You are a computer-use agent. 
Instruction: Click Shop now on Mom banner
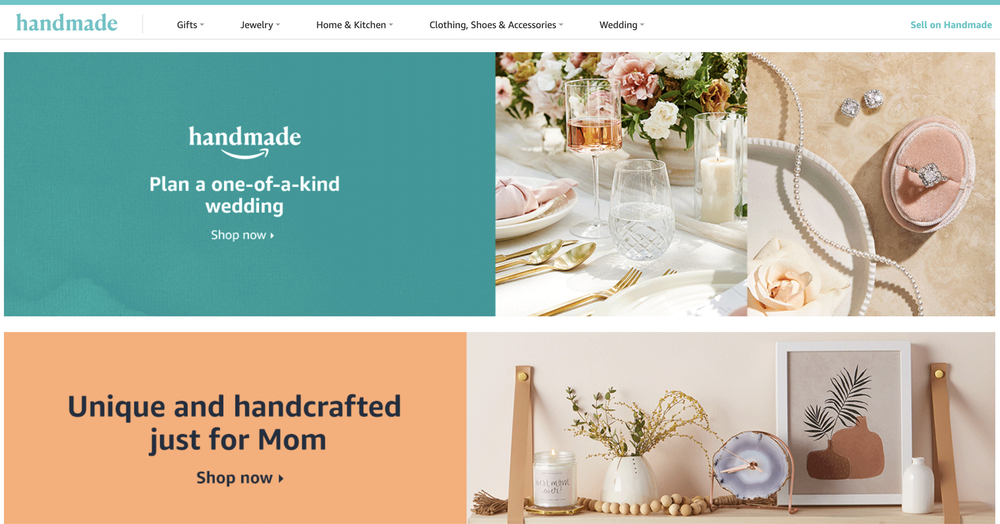pyautogui.click(x=234, y=478)
